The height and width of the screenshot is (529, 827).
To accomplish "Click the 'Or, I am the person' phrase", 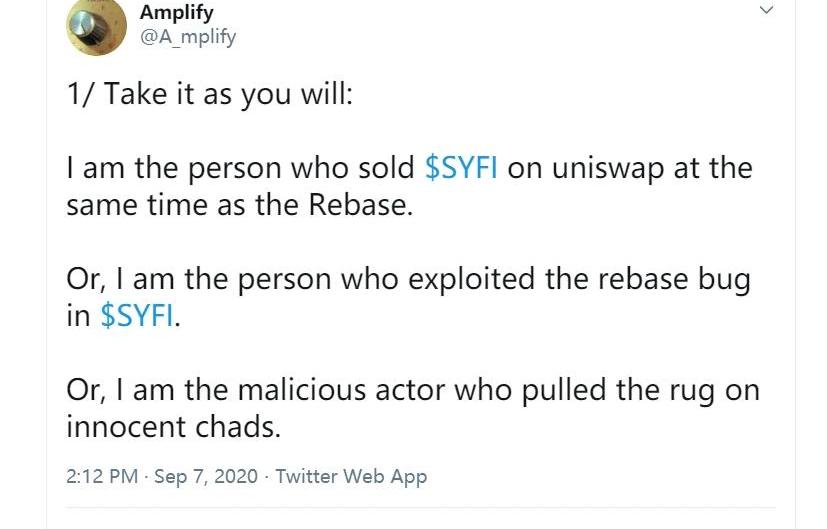I will click(198, 278).
